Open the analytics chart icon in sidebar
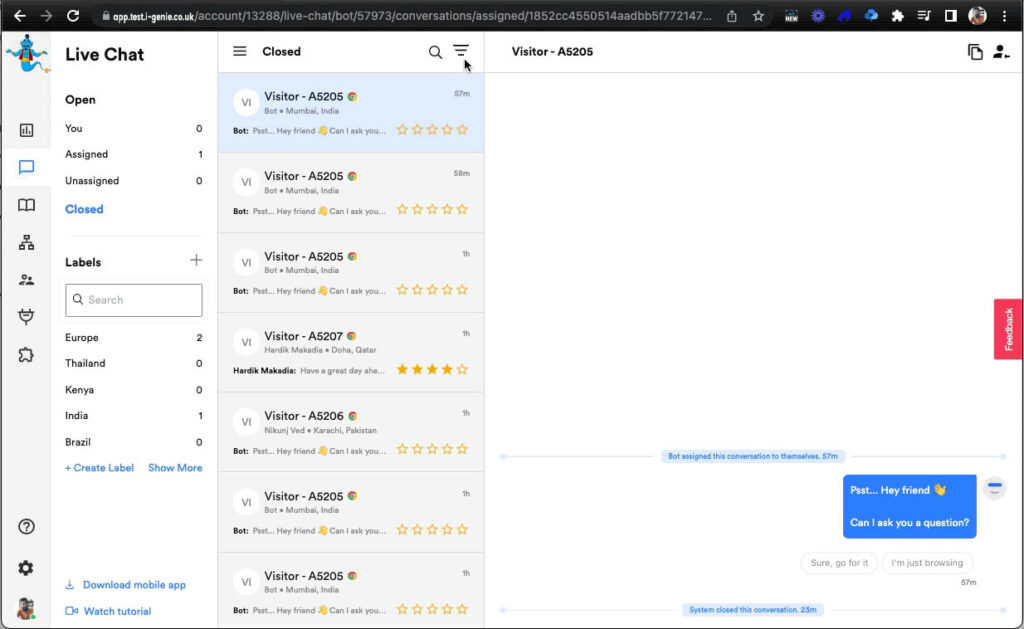The height and width of the screenshot is (629, 1024). [27, 130]
